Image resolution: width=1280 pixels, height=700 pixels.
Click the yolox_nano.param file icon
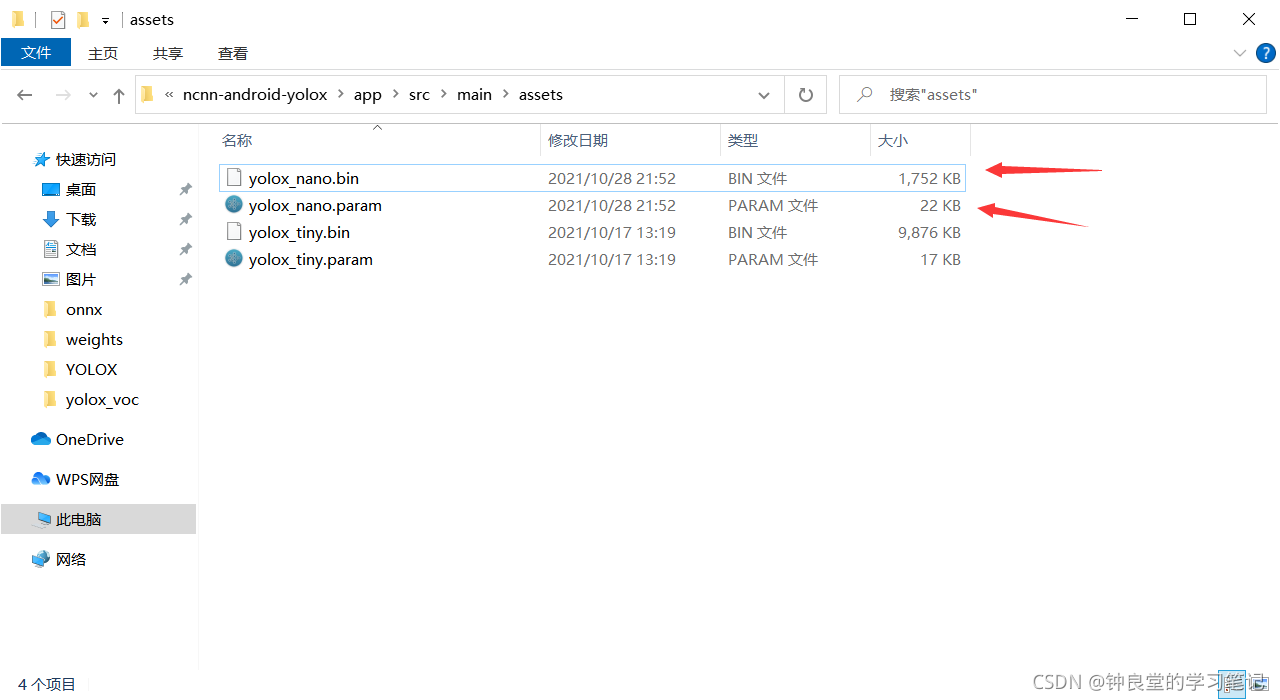tap(234, 205)
